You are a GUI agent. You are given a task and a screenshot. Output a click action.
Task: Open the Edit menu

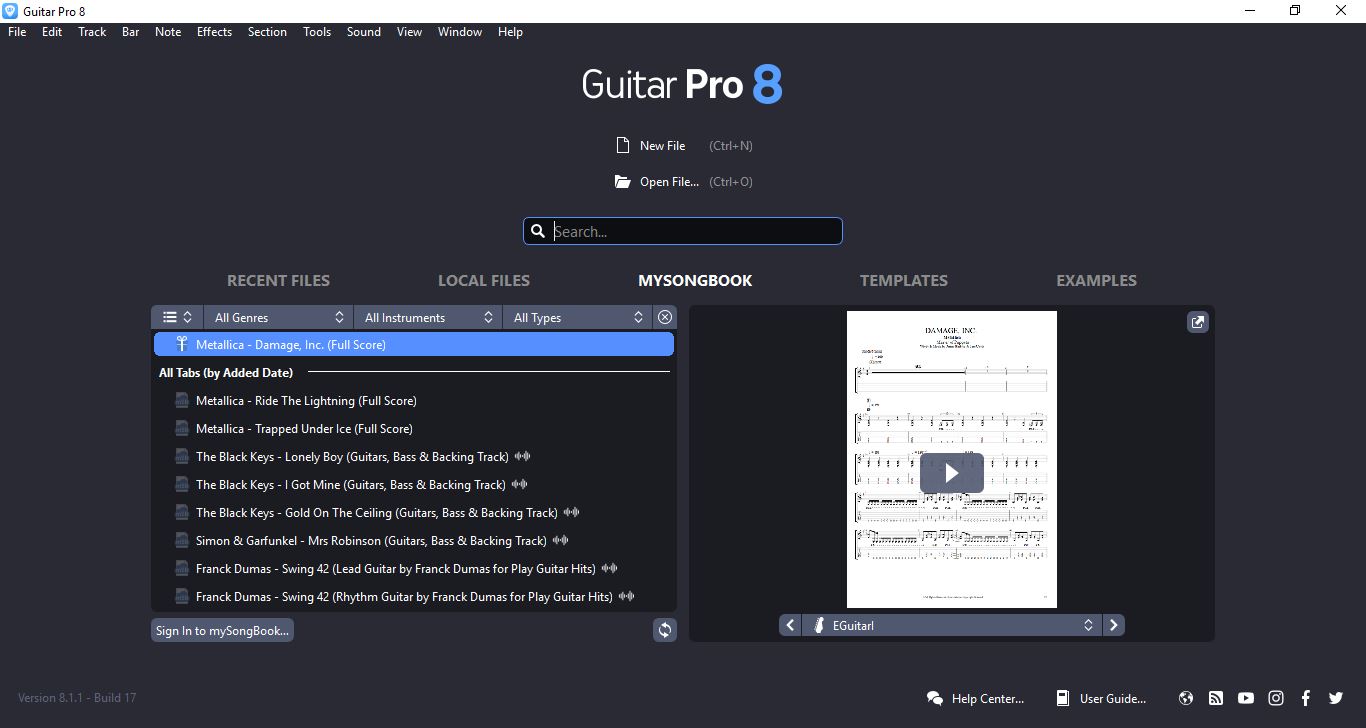(x=52, y=32)
